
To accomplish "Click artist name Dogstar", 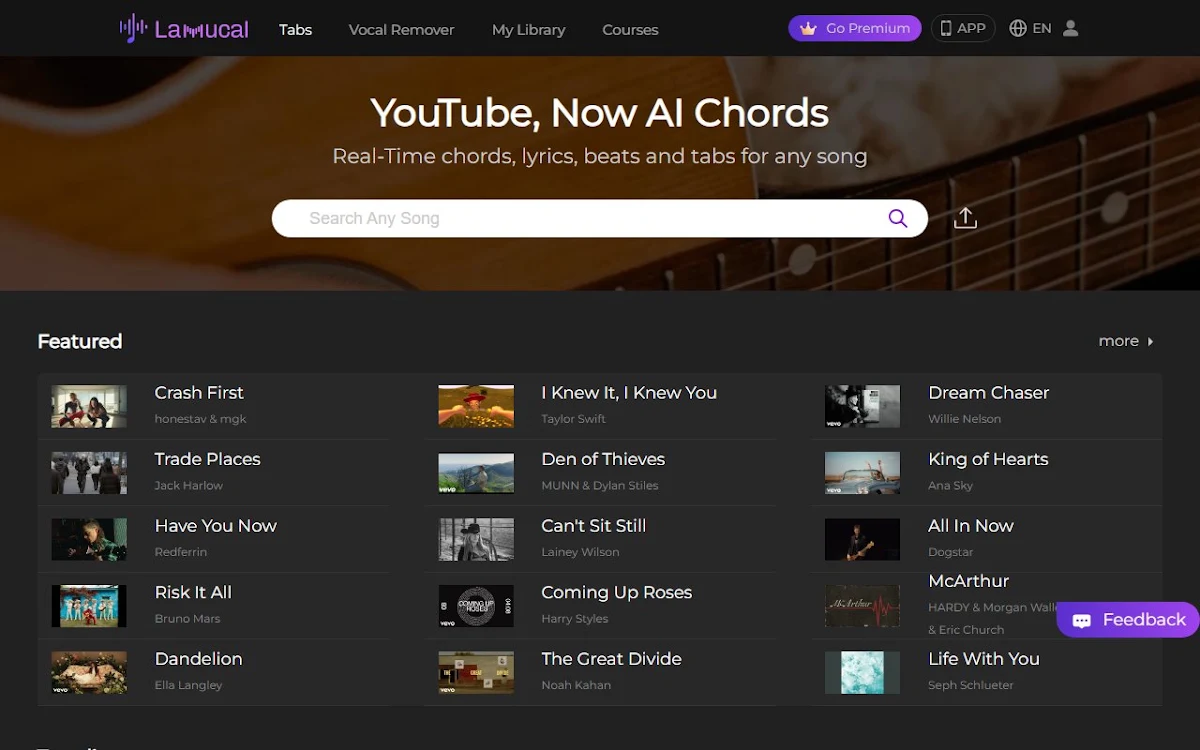I will [950, 552].
